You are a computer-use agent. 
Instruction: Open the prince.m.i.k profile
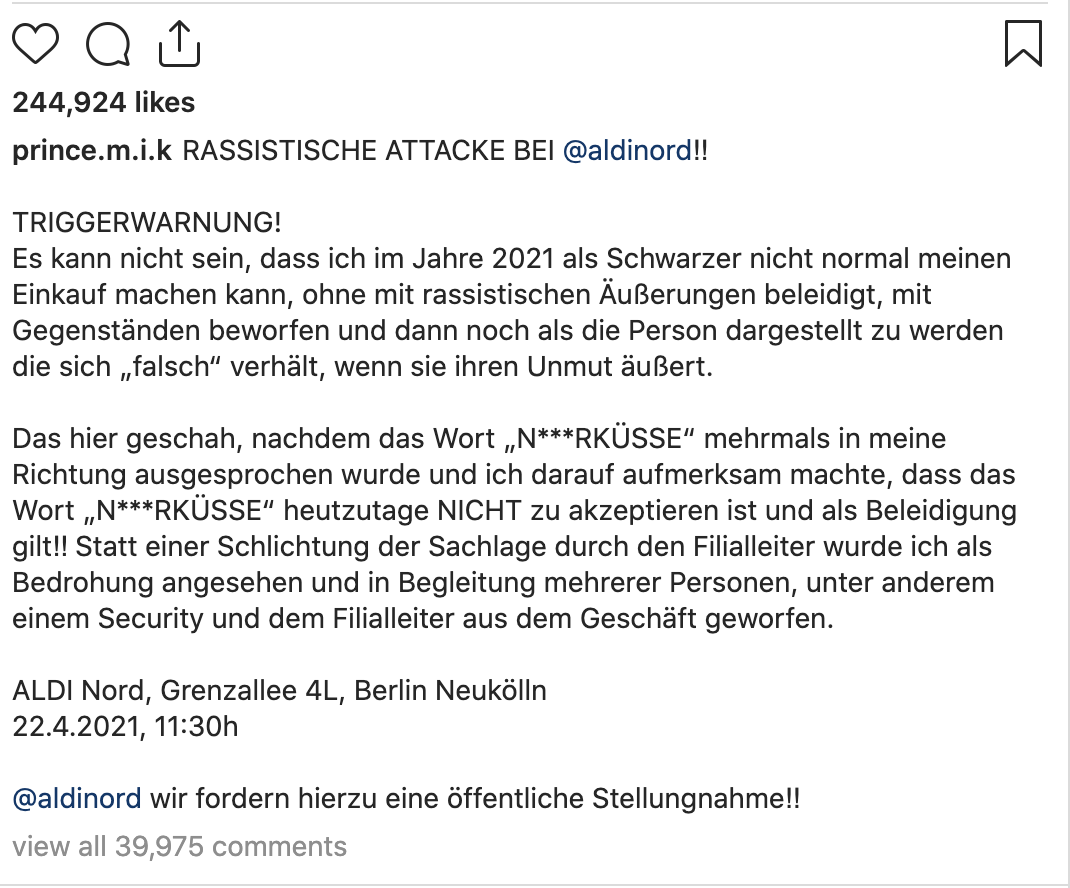(92, 151)
